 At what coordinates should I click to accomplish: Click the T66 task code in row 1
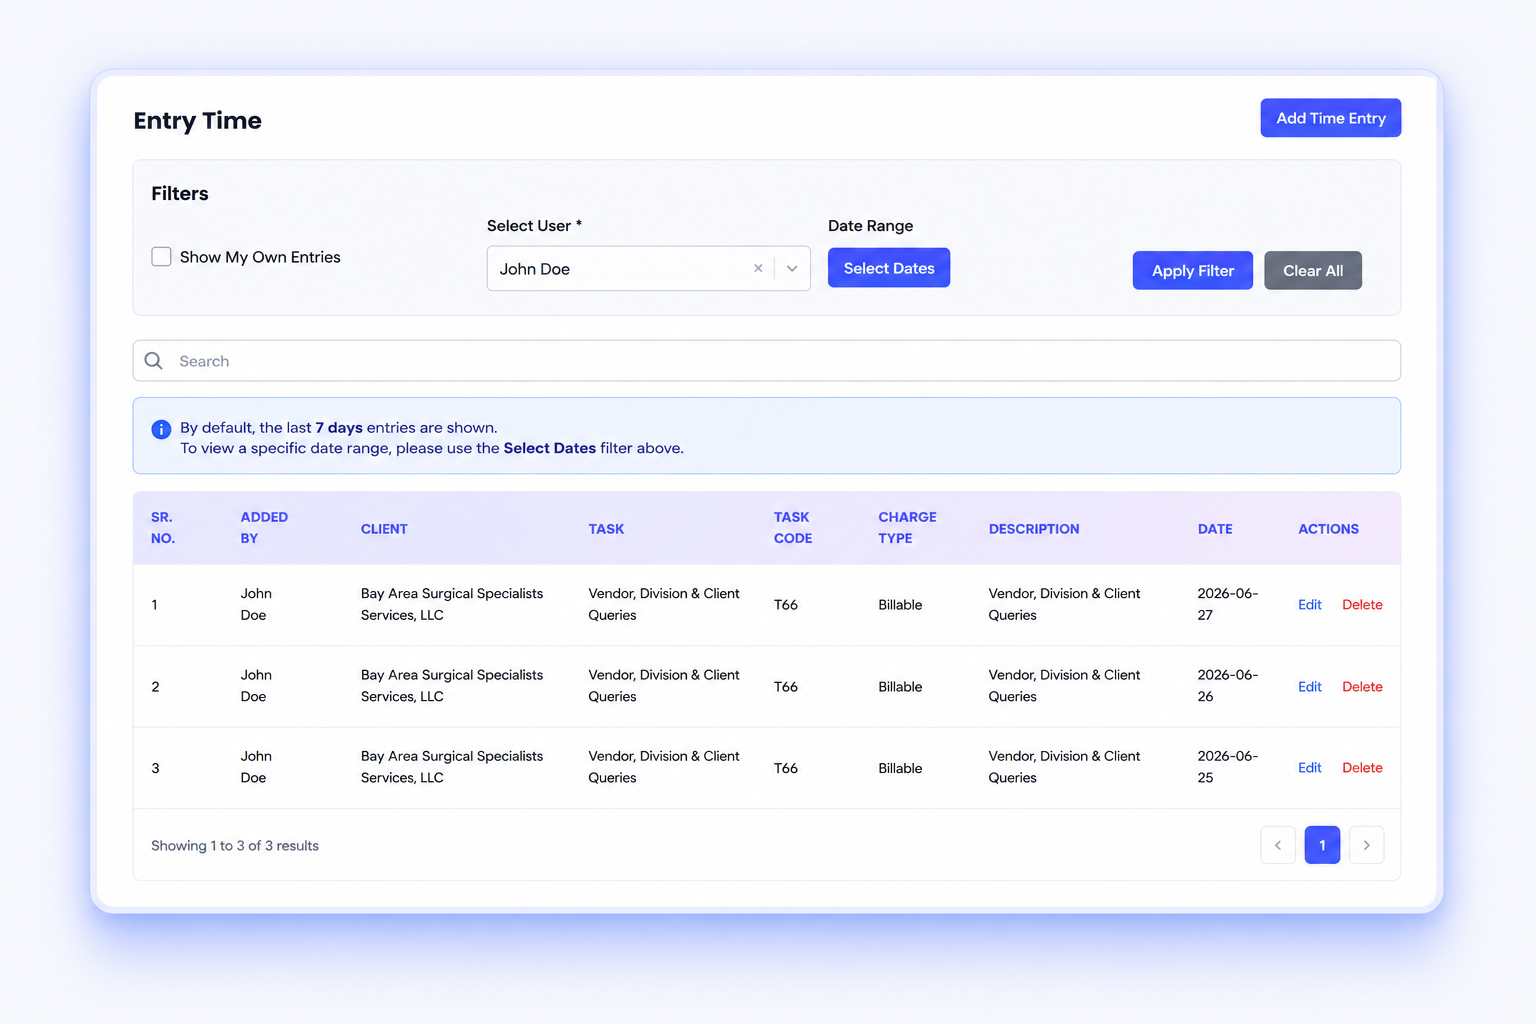tap(786, 605)
